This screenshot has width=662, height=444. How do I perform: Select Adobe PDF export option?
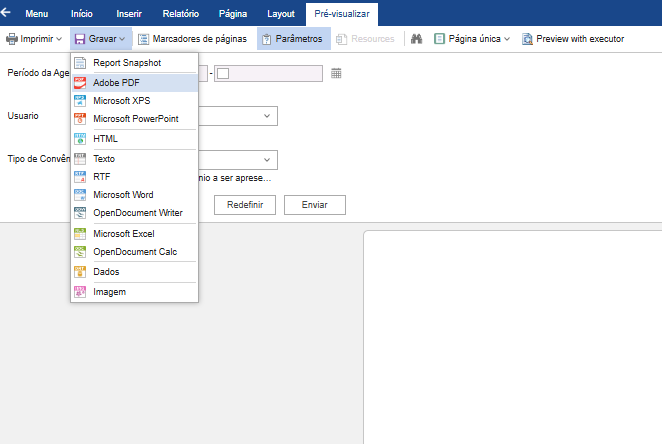[x=135, y=83]
